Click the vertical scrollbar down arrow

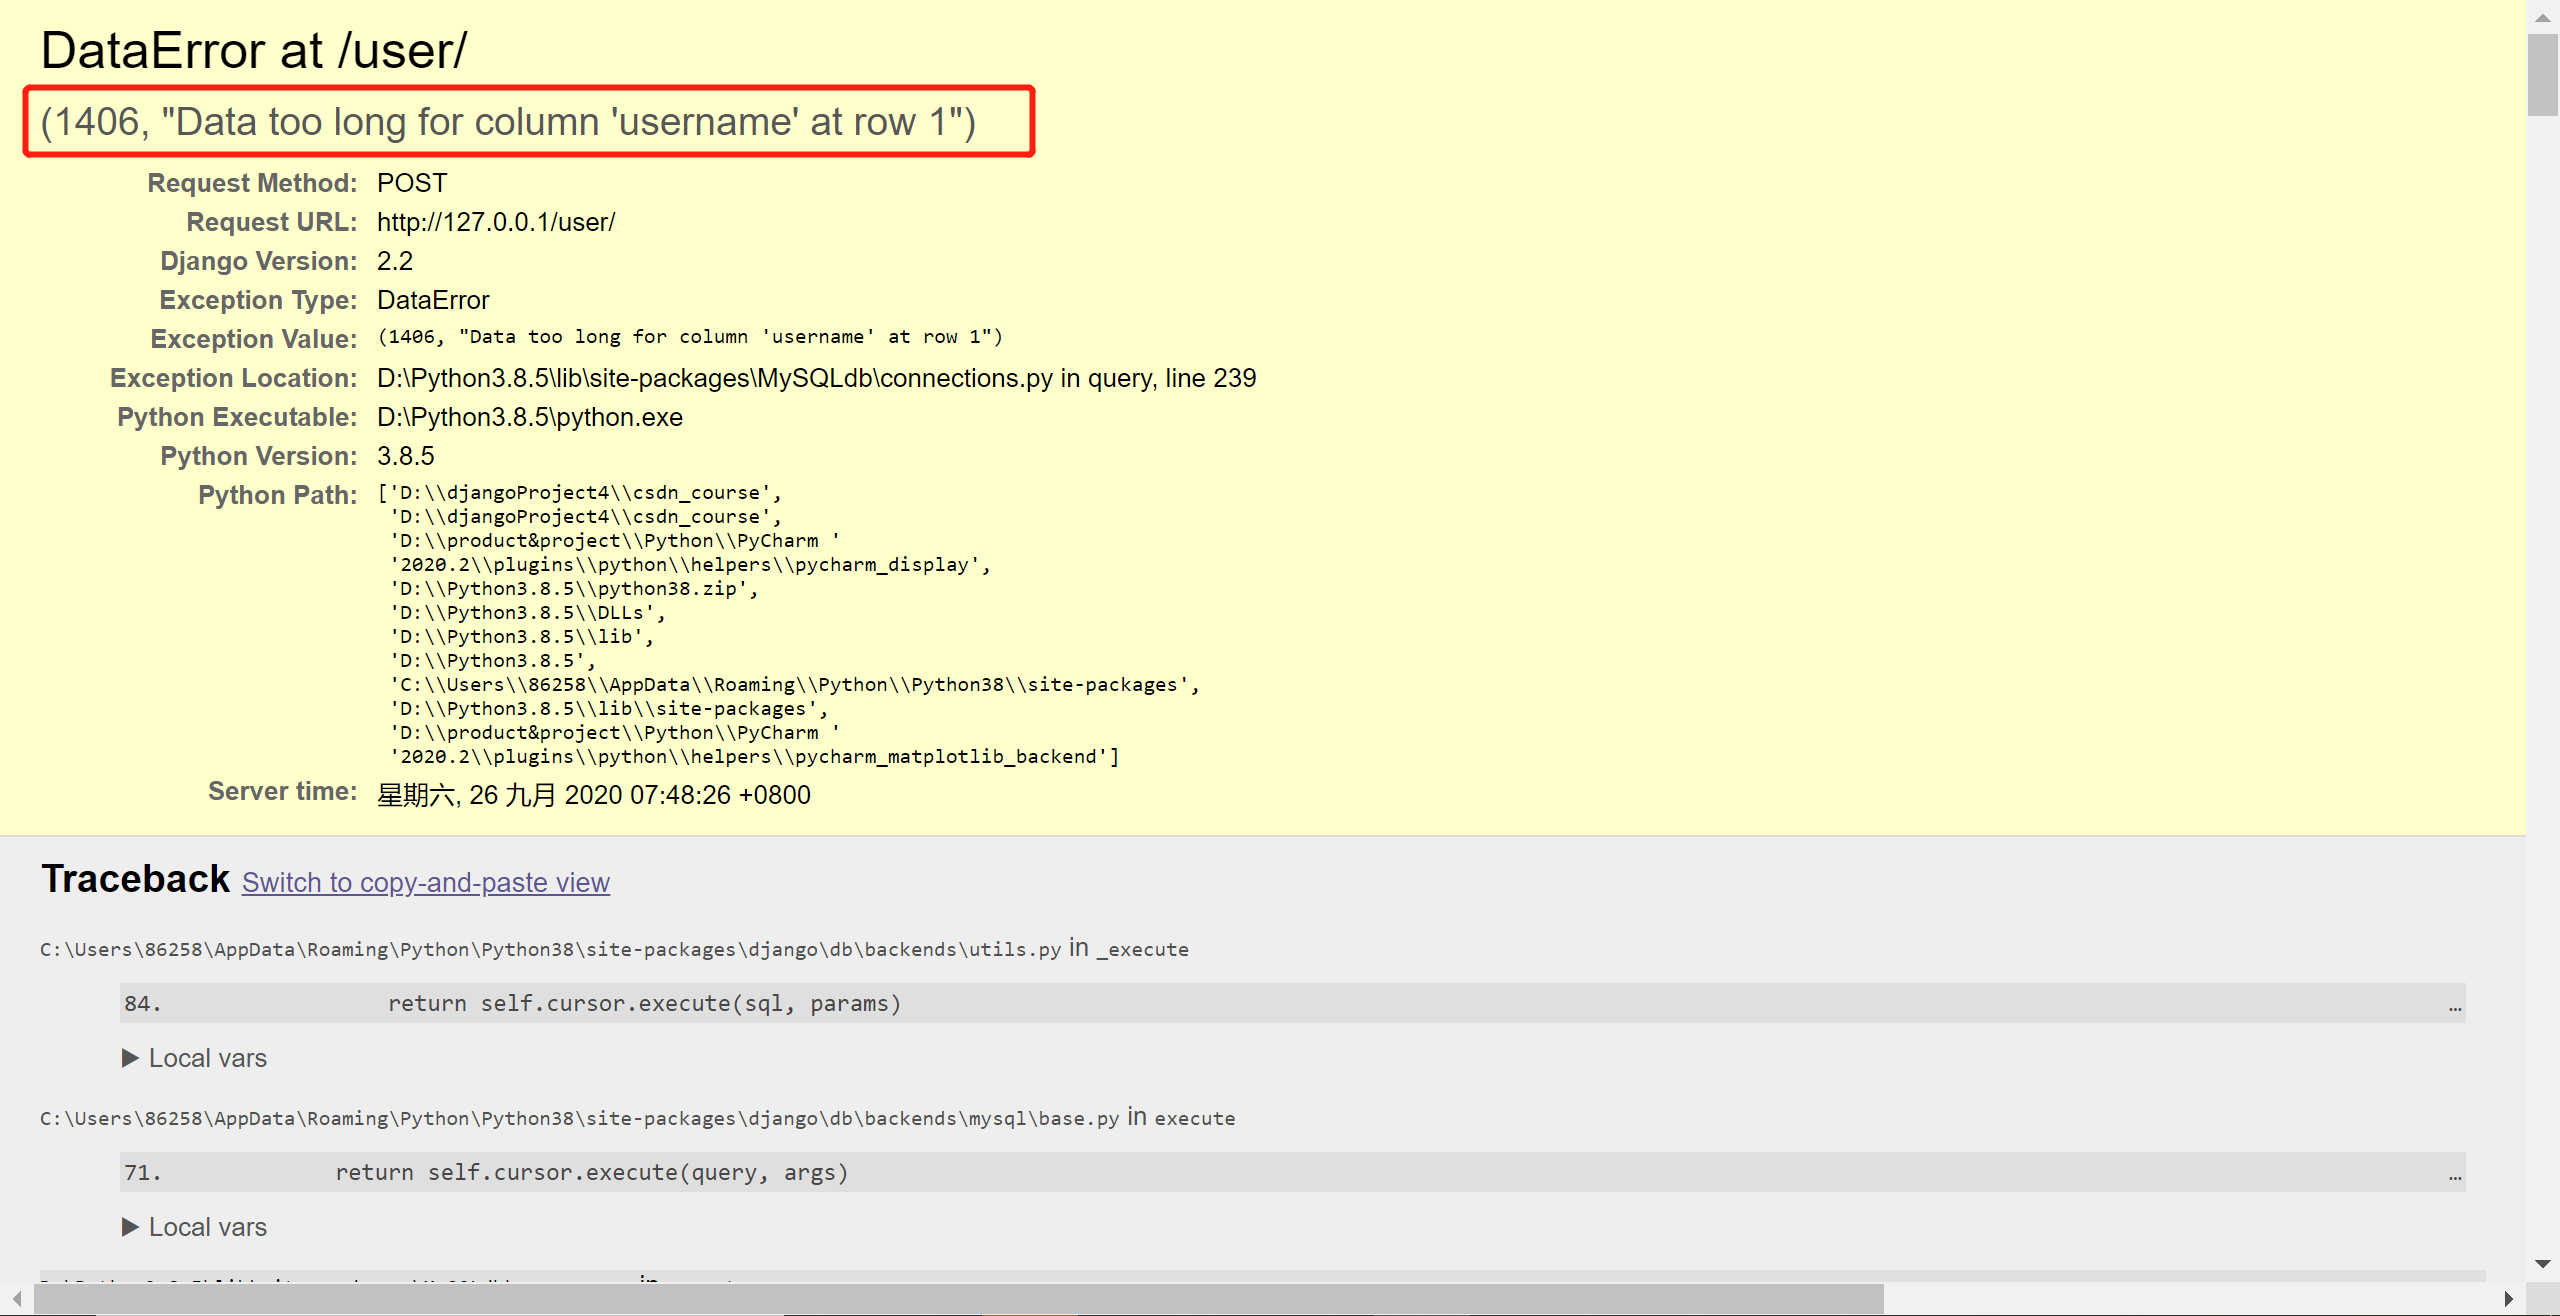(x=2542, y=1264)
